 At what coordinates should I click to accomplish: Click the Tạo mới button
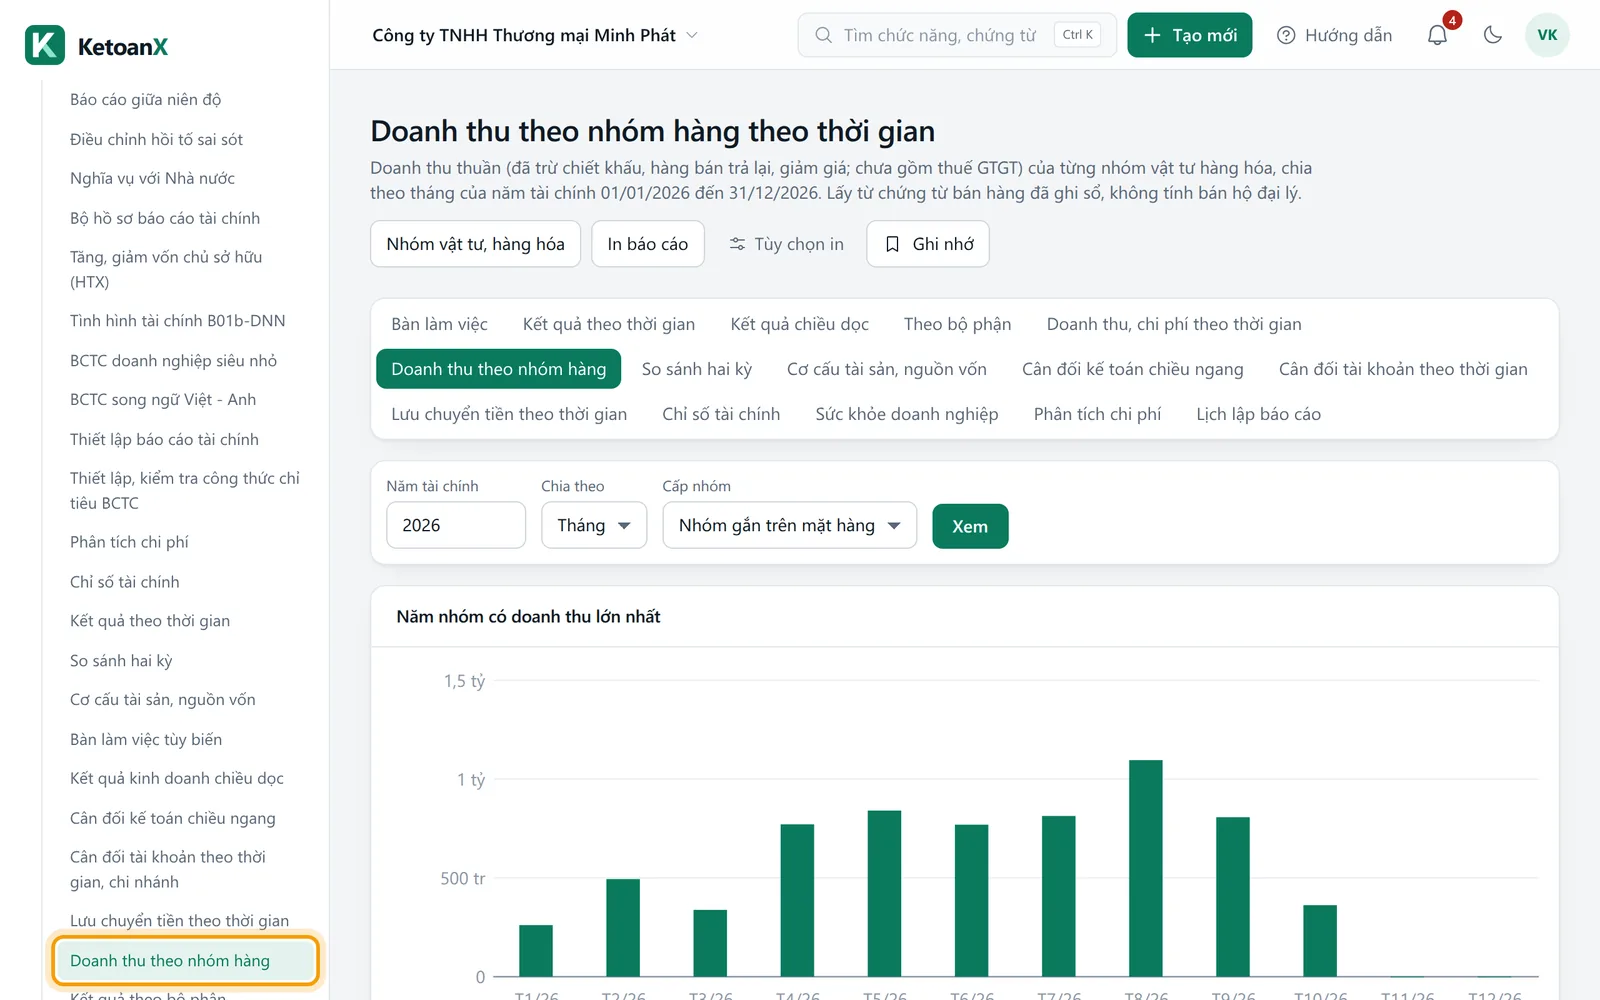1190,35
